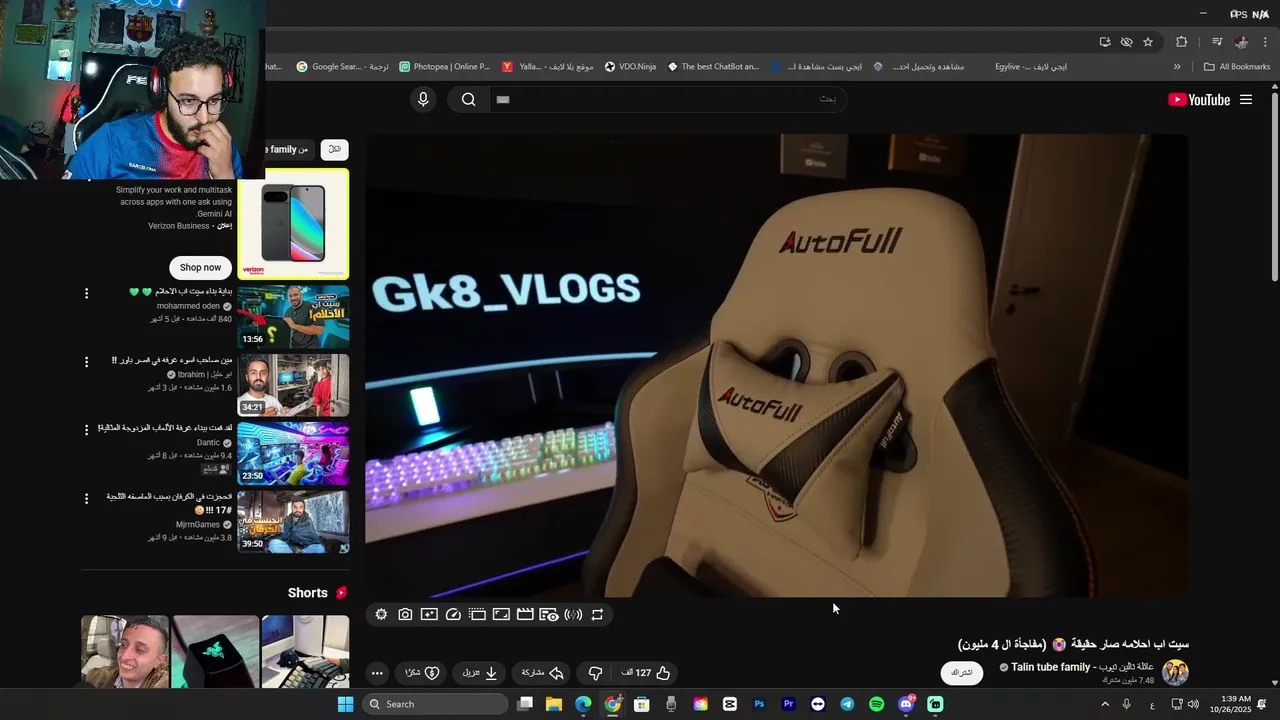This screenshot has height=720, width=1280.
Task: Click the pop-up player window icon
Action: tap(477, 615)
